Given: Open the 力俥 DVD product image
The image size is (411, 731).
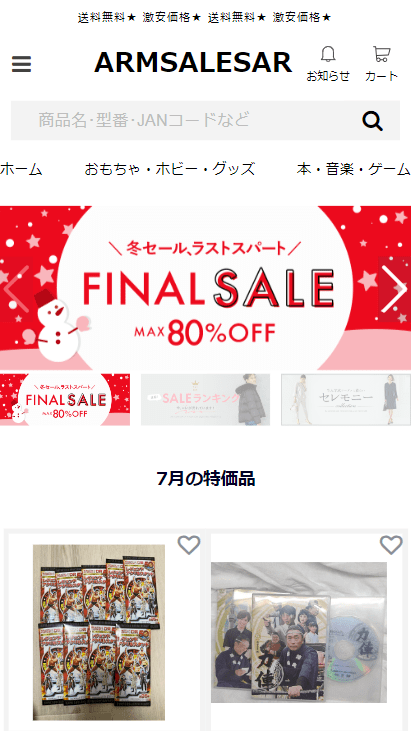Looking at the screenshot, I should (x=299, y=632).
